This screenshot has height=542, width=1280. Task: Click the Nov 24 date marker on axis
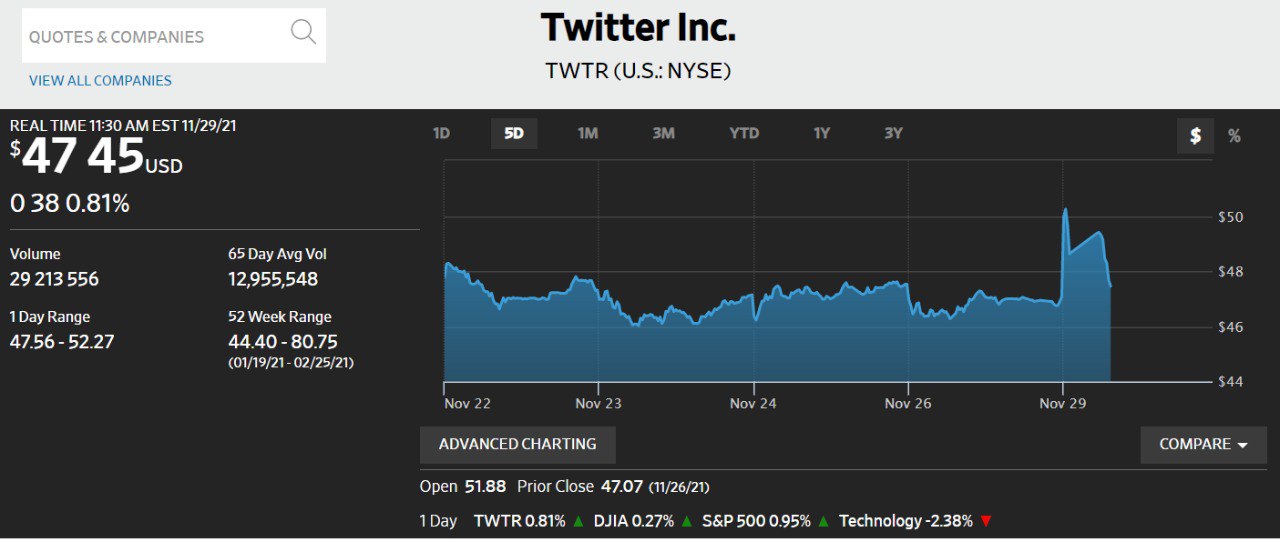(x=753, y=403)
